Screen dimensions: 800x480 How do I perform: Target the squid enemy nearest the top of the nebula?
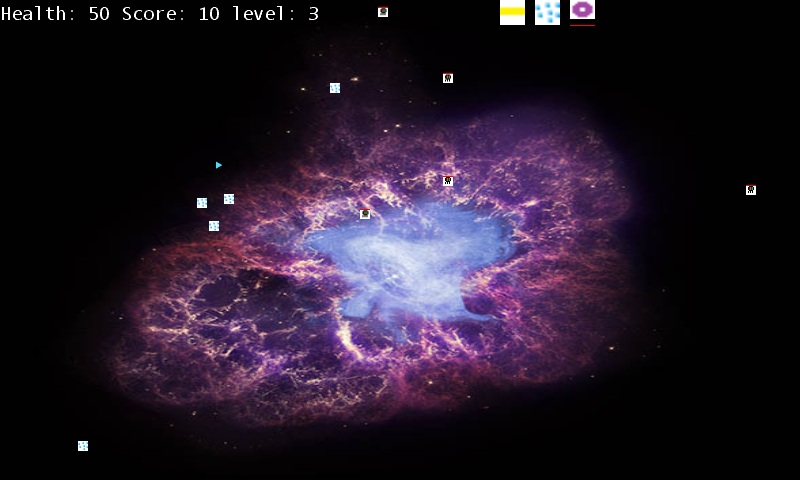click(x=448, y=78)
